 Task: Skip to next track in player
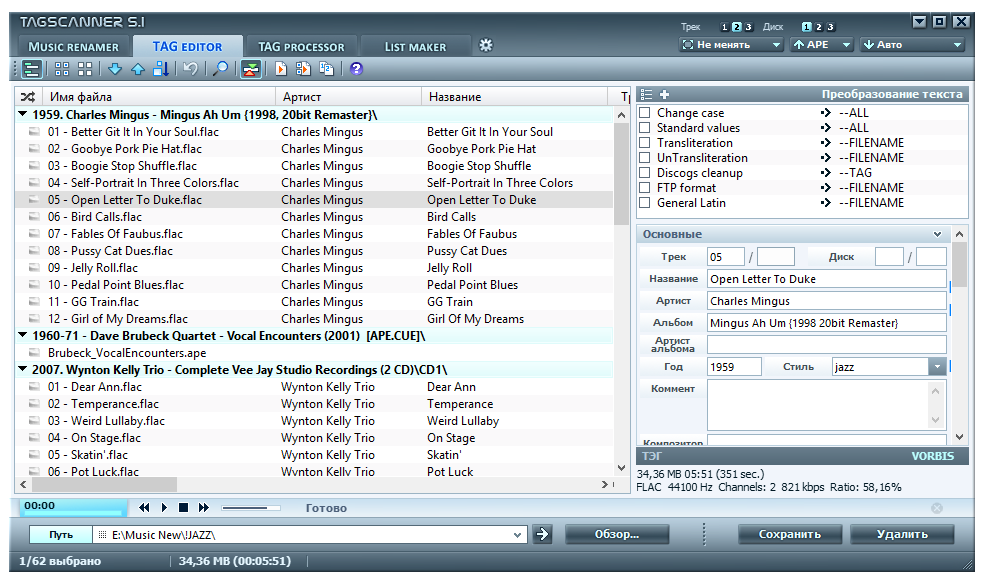coord(204,508)
